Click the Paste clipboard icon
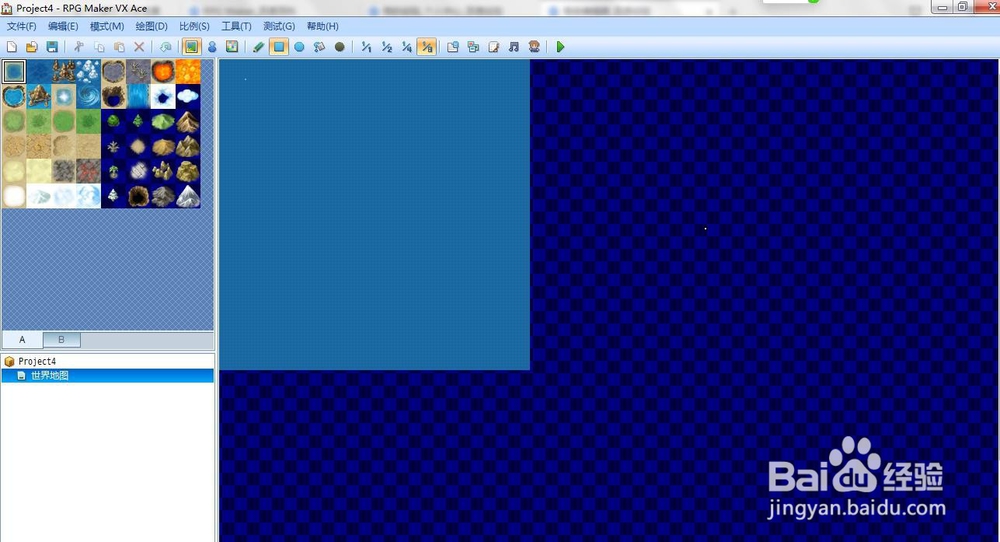The image size is (1000, 542). 119,47
